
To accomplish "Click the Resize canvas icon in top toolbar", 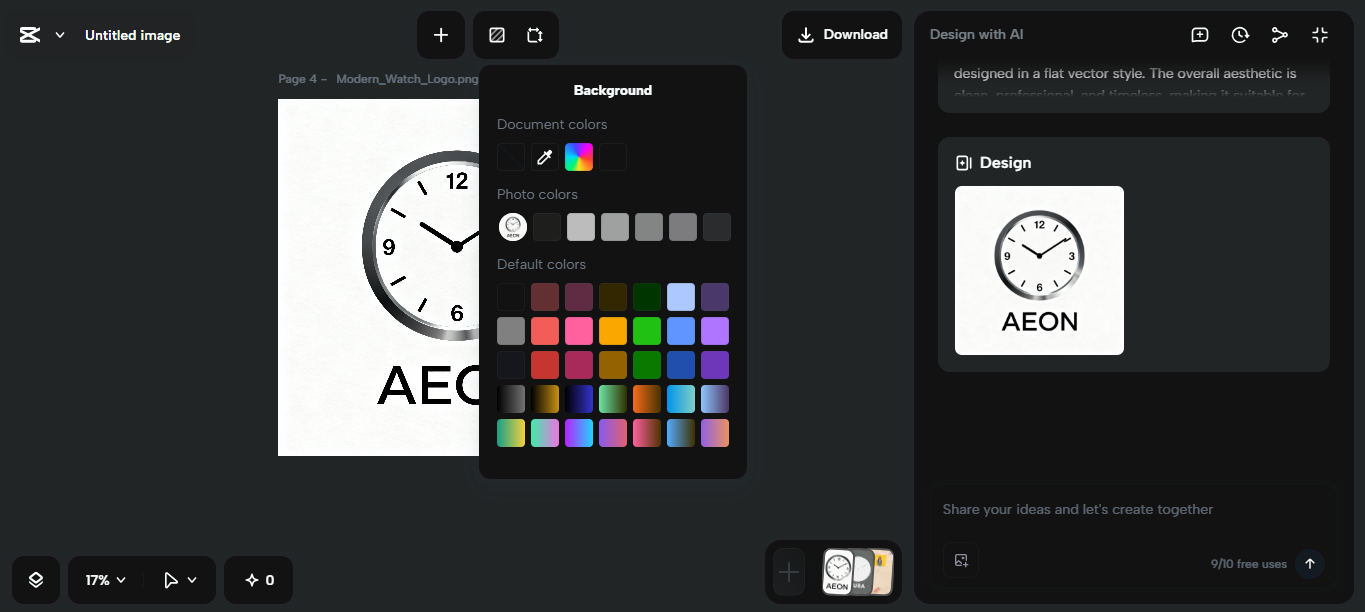I will (535, 34).
